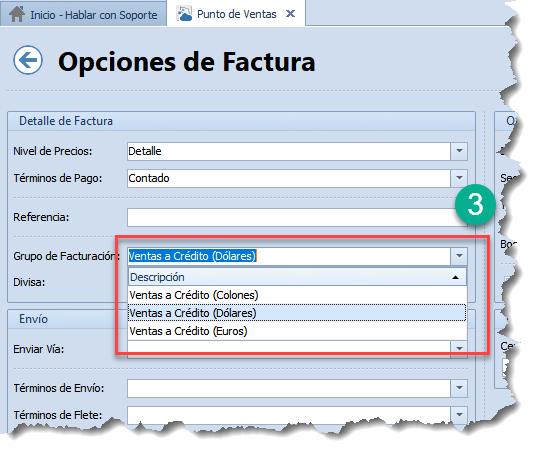Image resolution: width=543 pixels, height=458 pixels.
Task: Click inside the Referencia text field
Action: pyautogui.click(x=297, y=217)
